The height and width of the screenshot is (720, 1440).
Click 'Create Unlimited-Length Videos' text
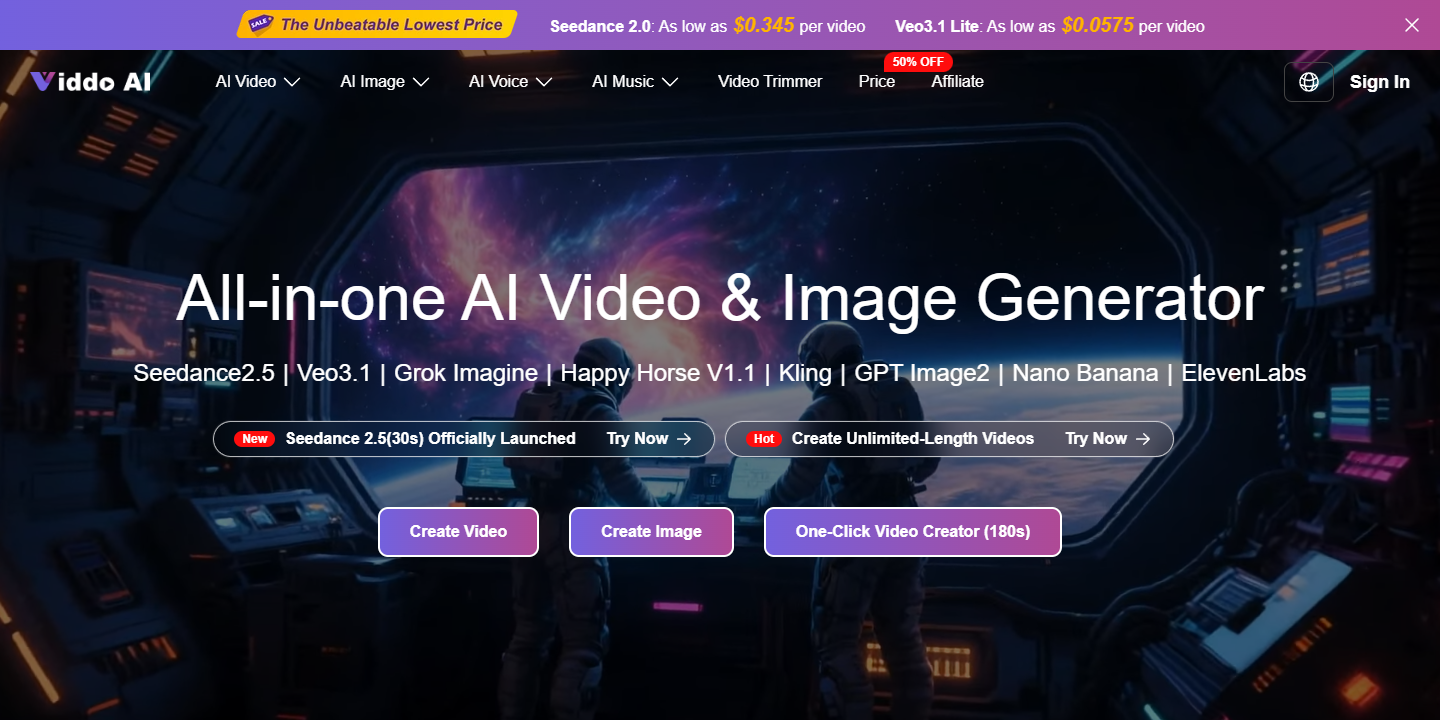pos(913,439)
